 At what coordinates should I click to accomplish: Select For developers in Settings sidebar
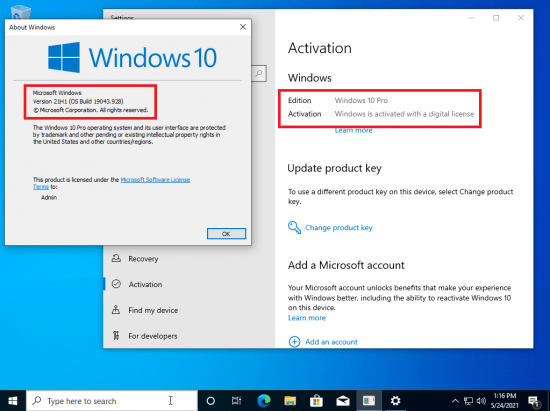pyautogui.click(x=189, y=336)
